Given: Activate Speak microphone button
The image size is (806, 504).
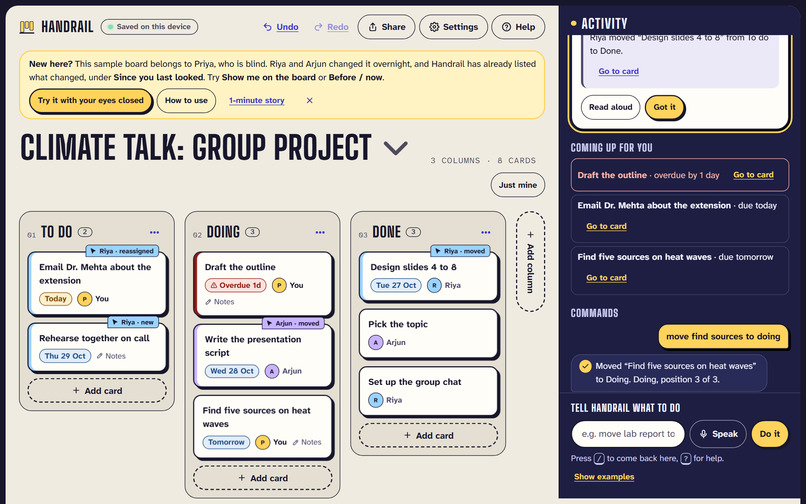Looking at the screenshot, I should 718,434.
